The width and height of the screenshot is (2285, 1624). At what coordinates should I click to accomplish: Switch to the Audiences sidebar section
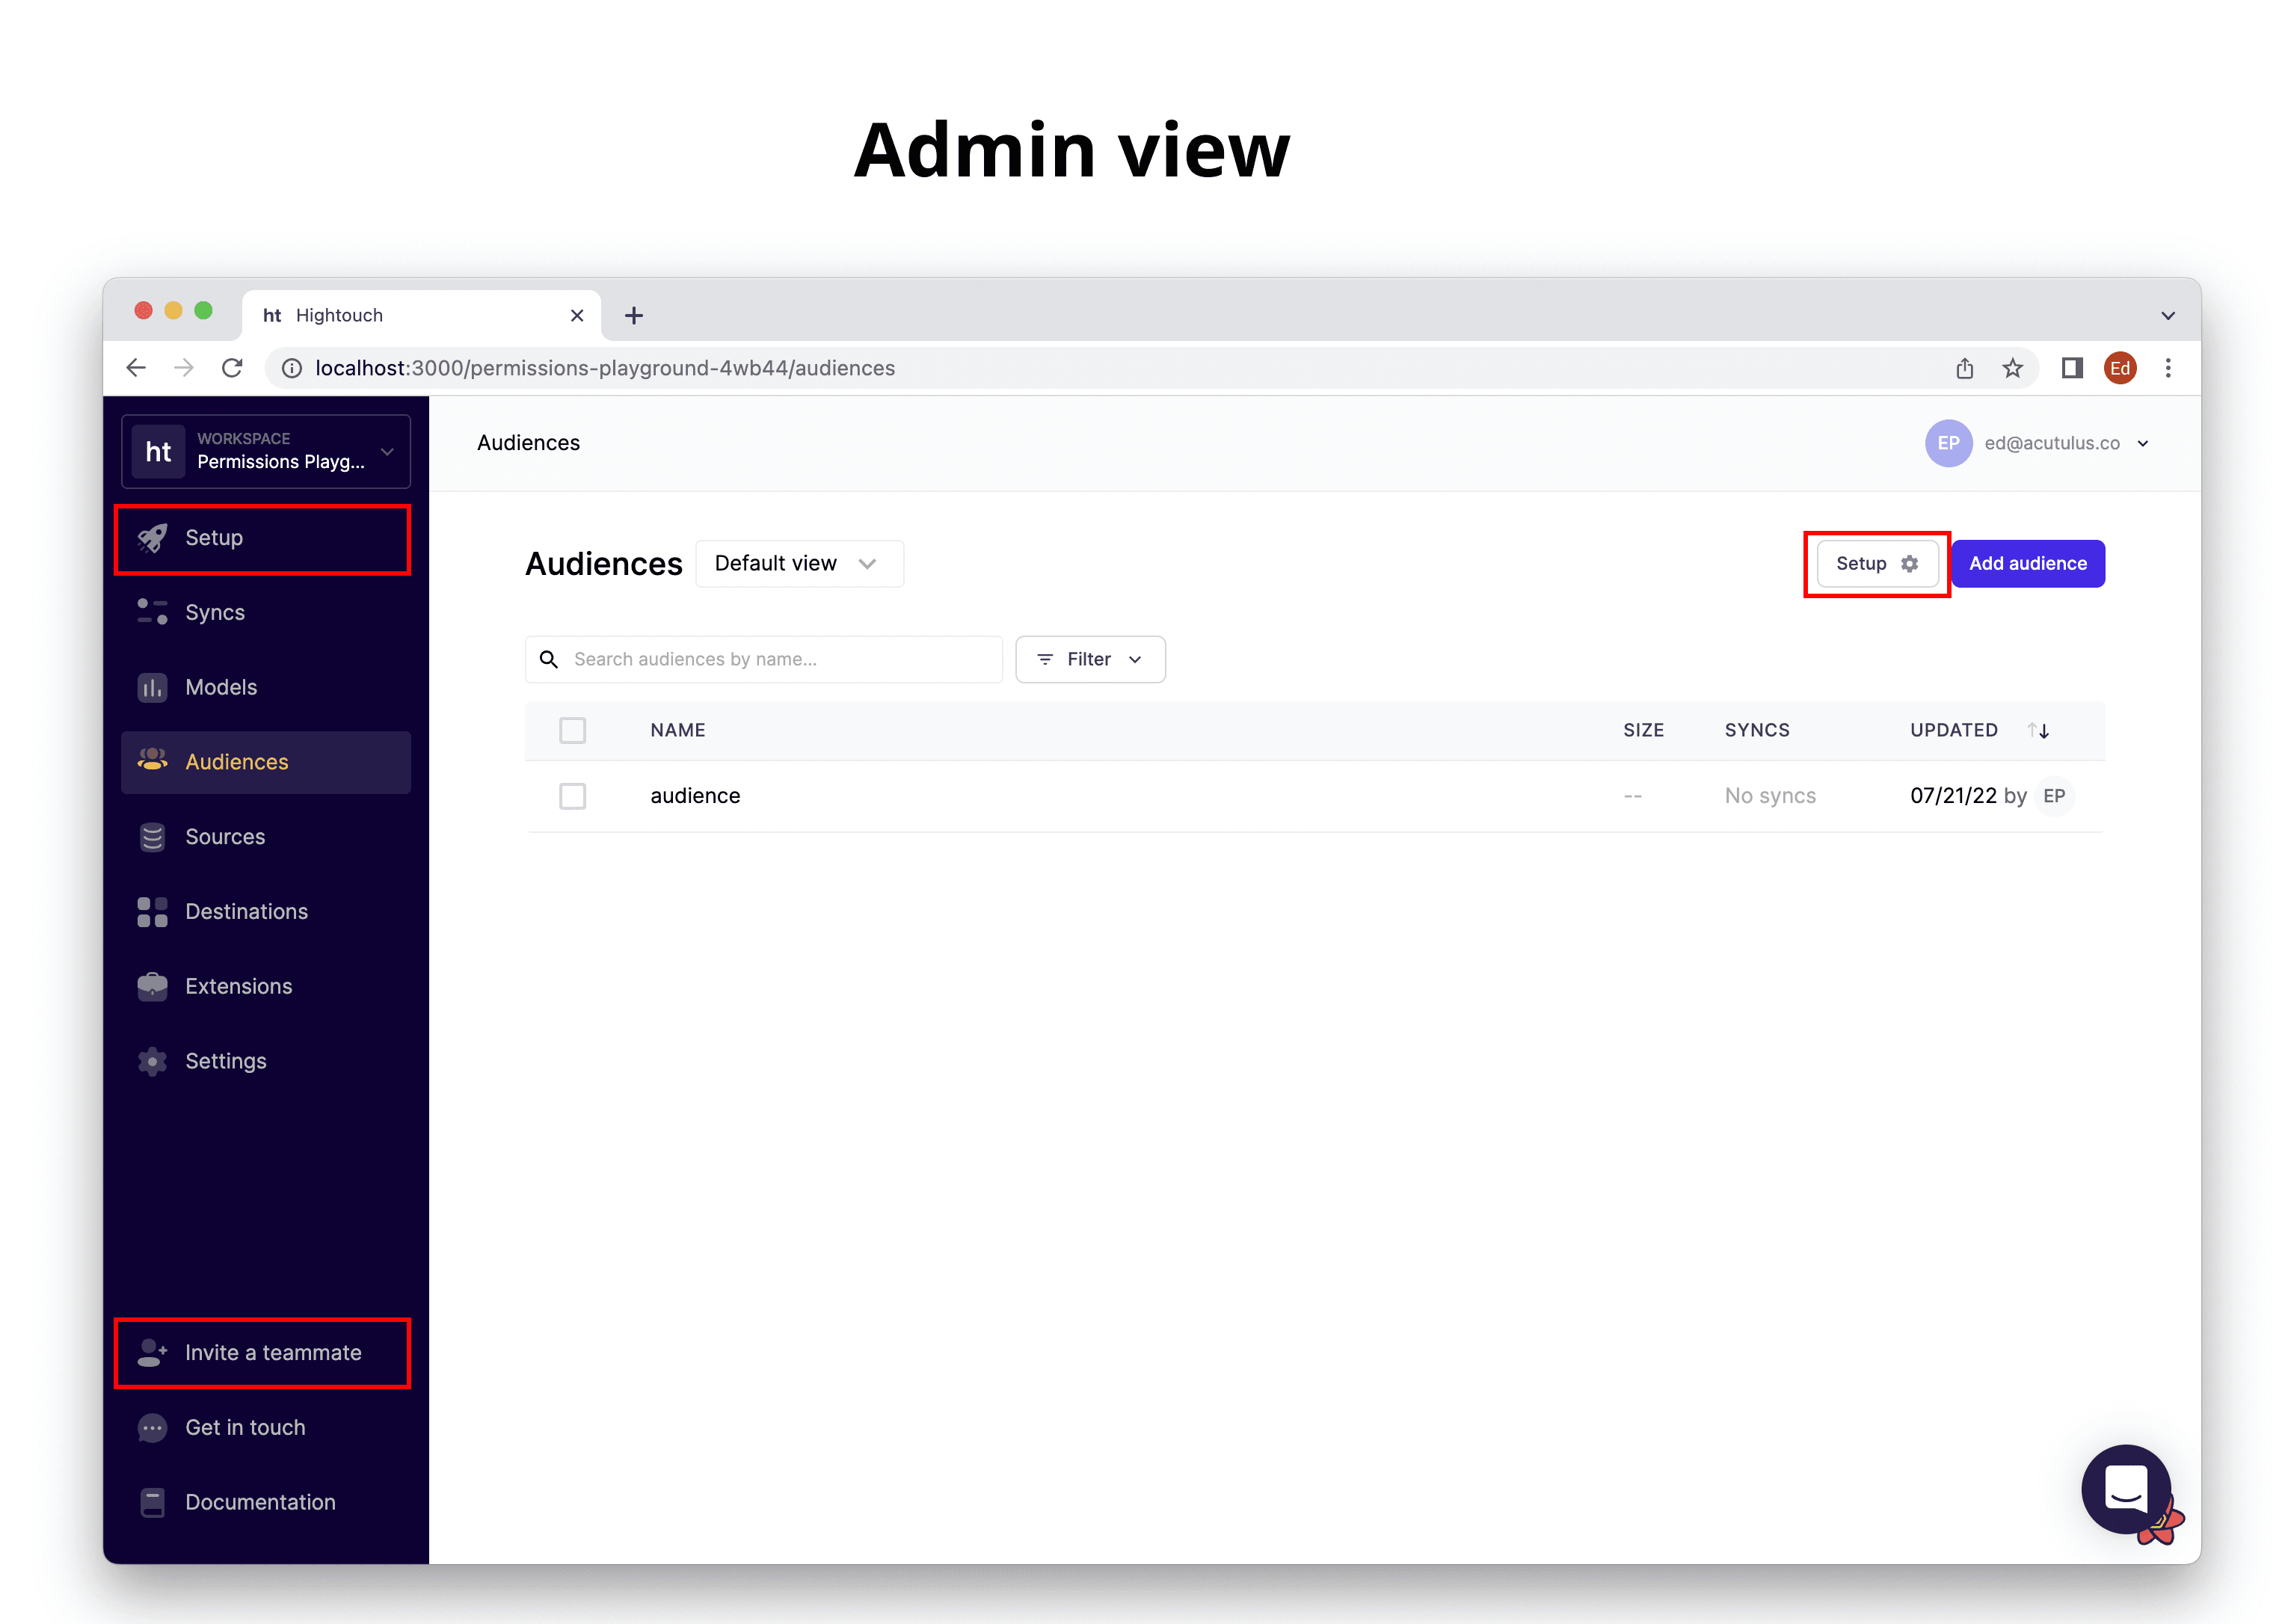(237, 761)
